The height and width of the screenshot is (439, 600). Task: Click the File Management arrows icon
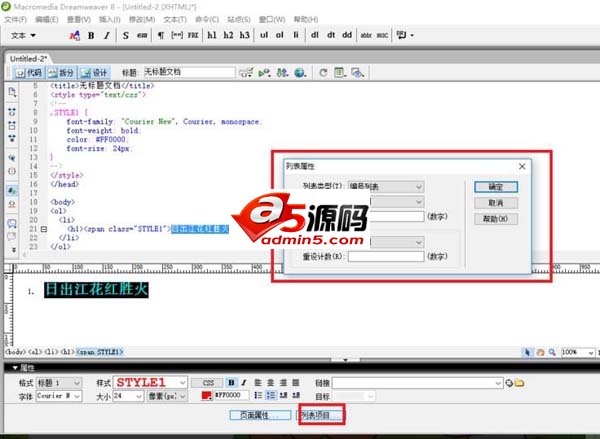[282, 72]
